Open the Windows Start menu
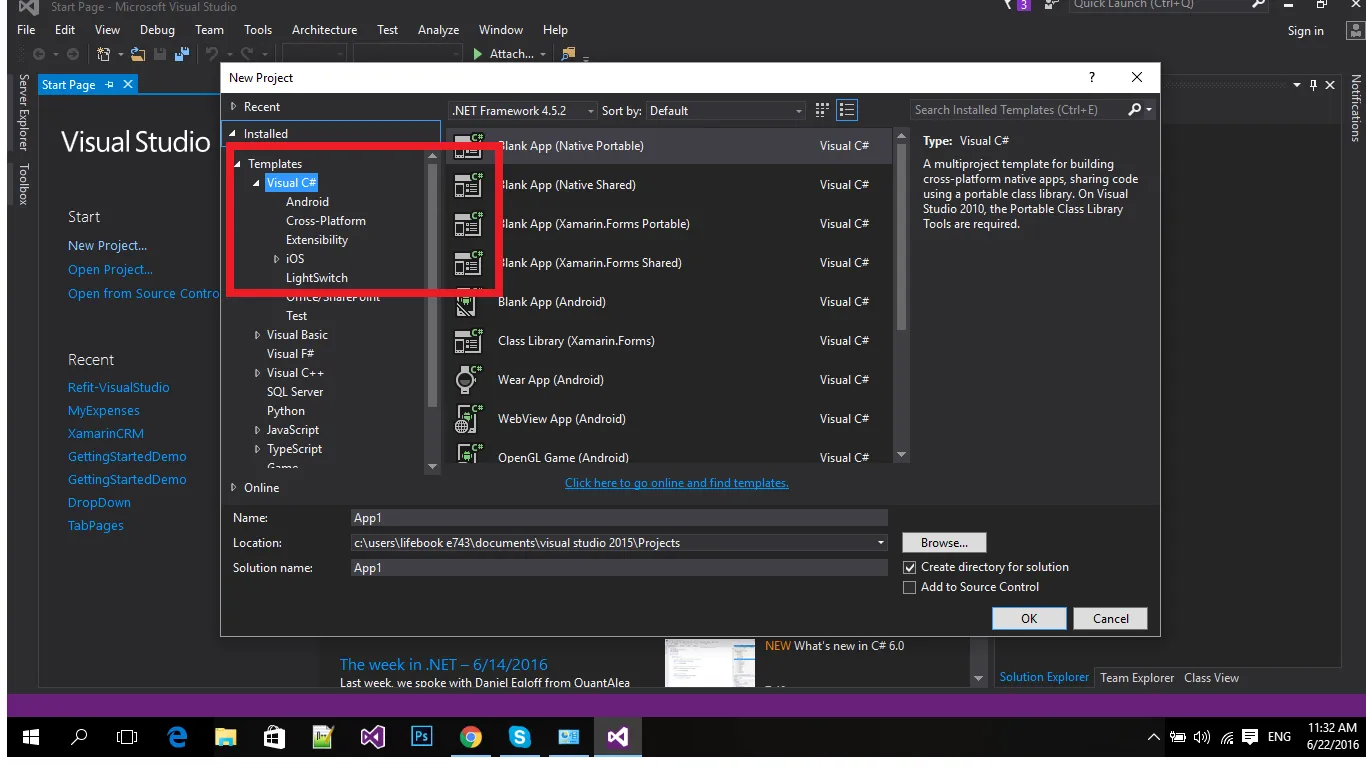 coord(30,738)
